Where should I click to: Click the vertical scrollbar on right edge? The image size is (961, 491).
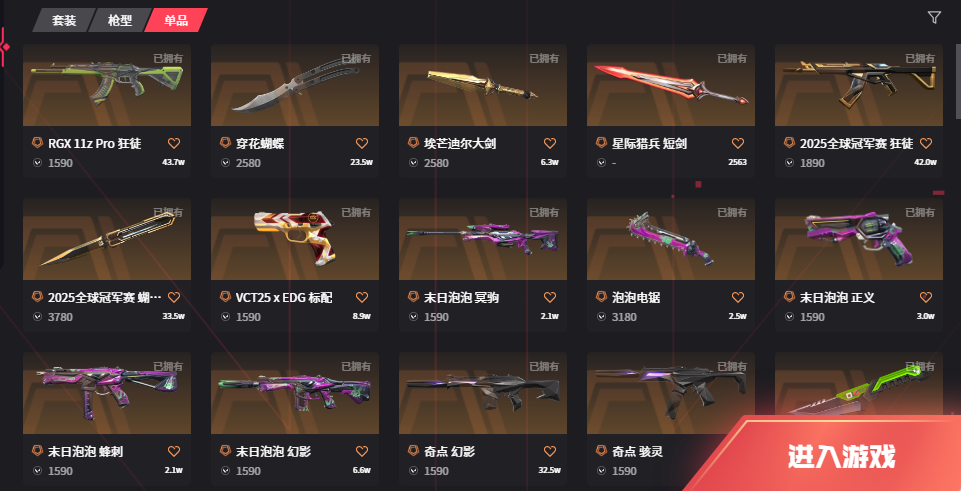958,82
